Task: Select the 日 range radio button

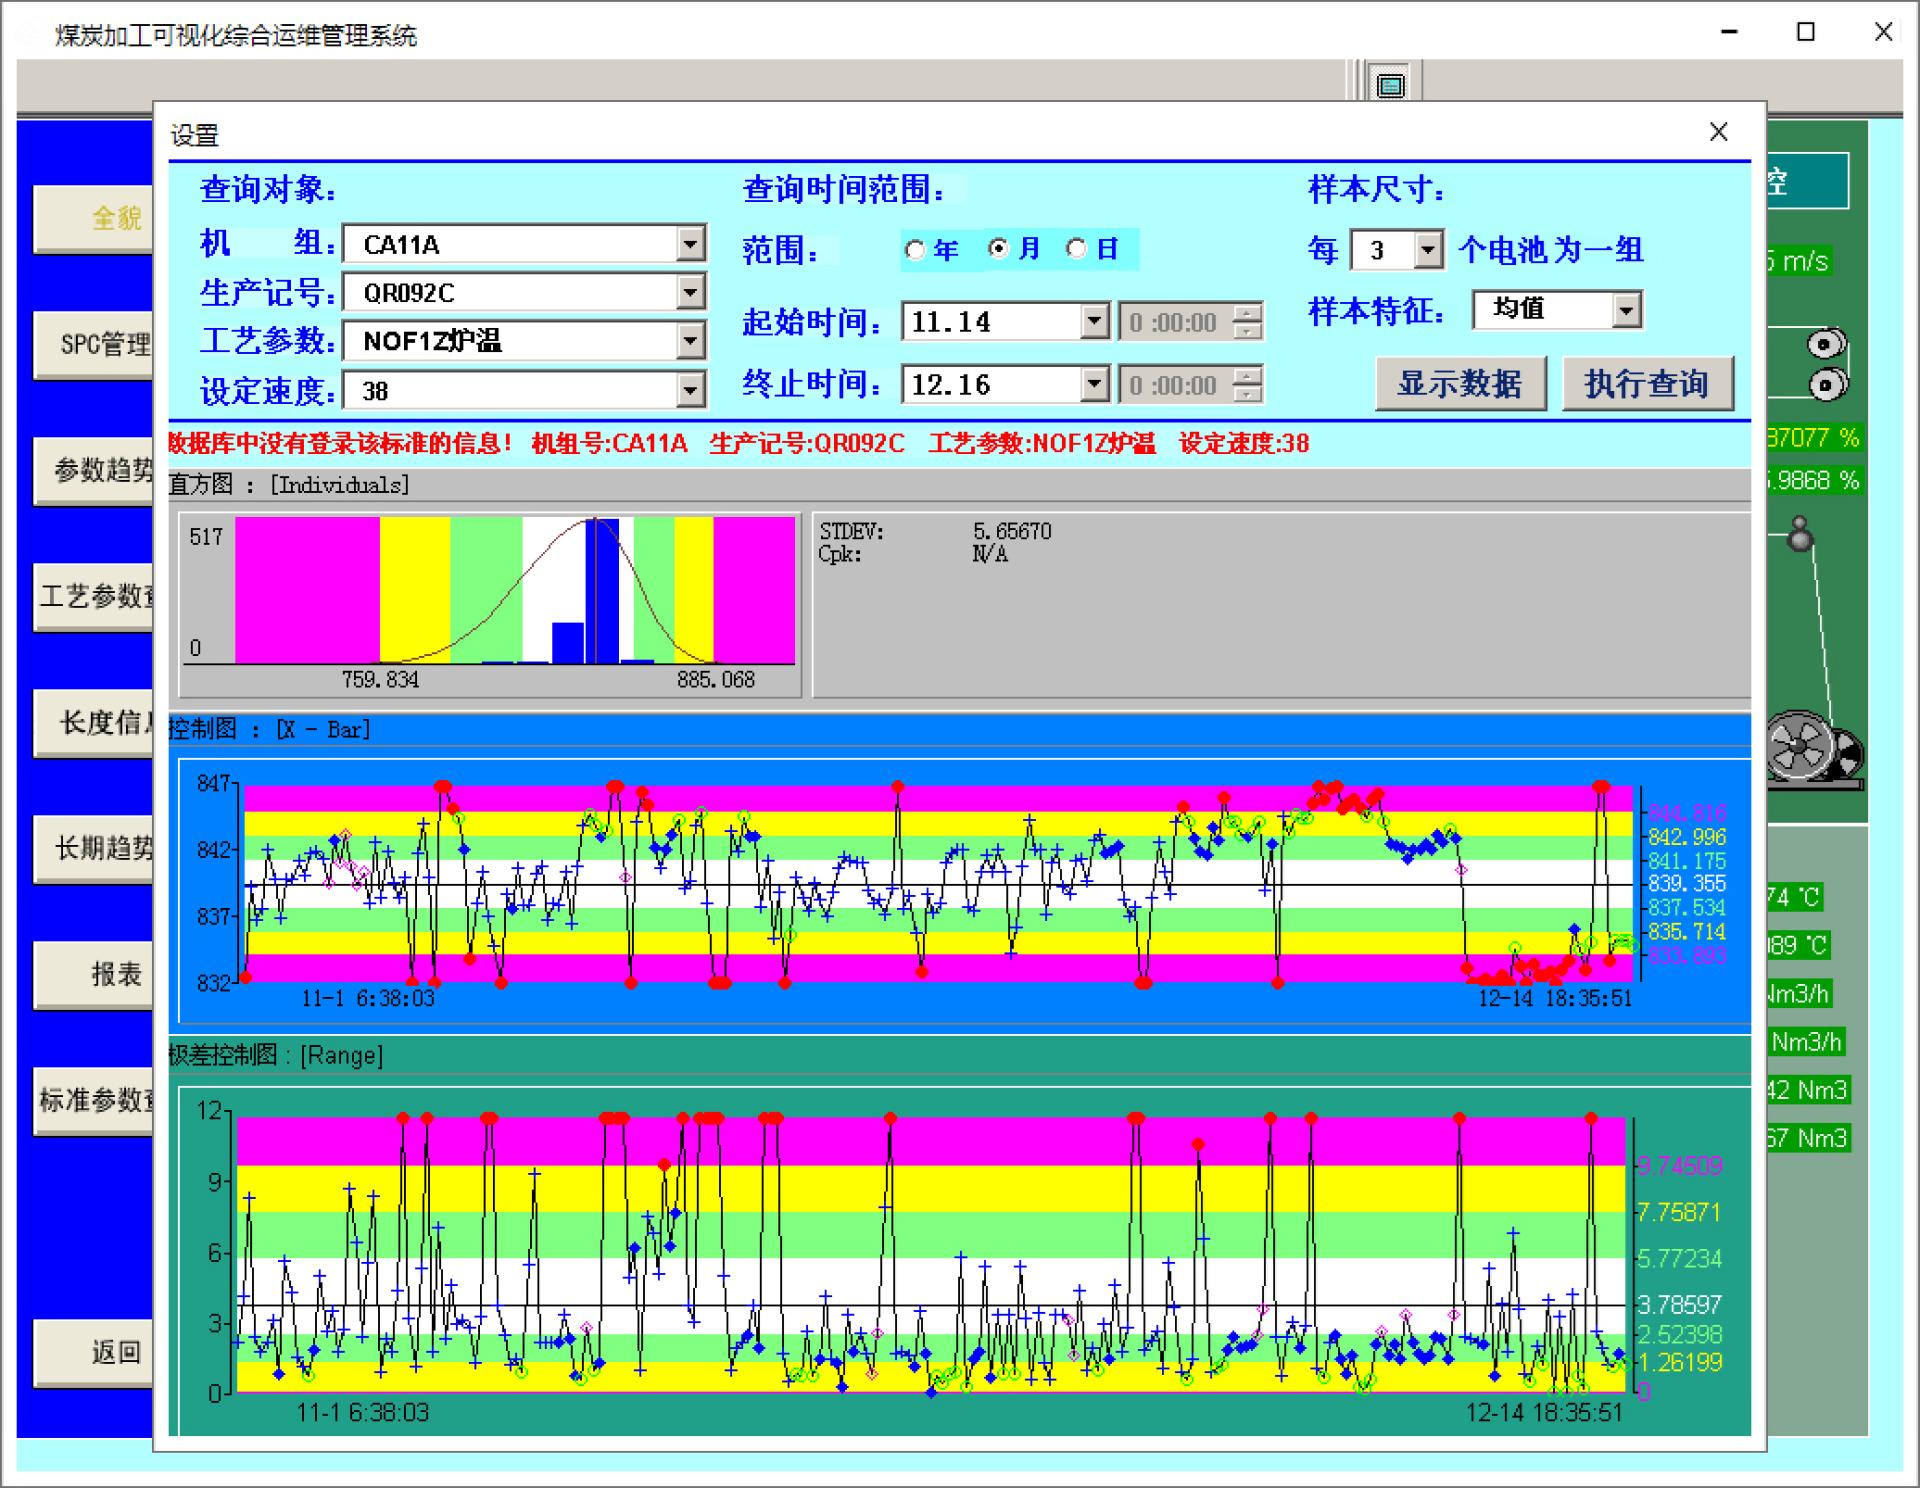Action: click(1076, 249)
